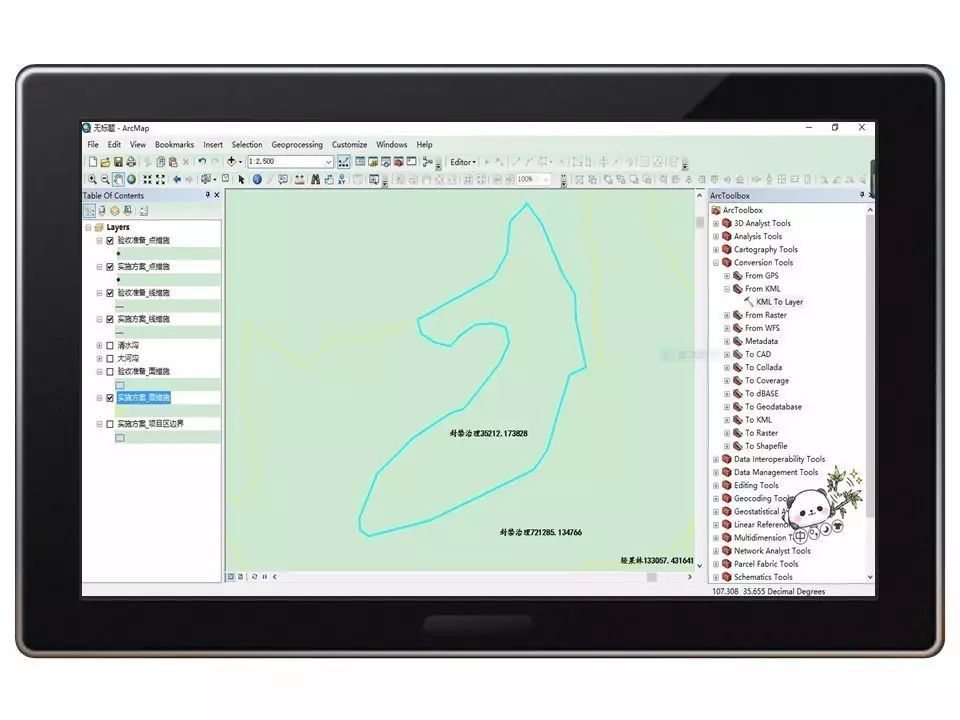Click the Save map document icon
The image size is (960, 720).
tap(118, 162)
